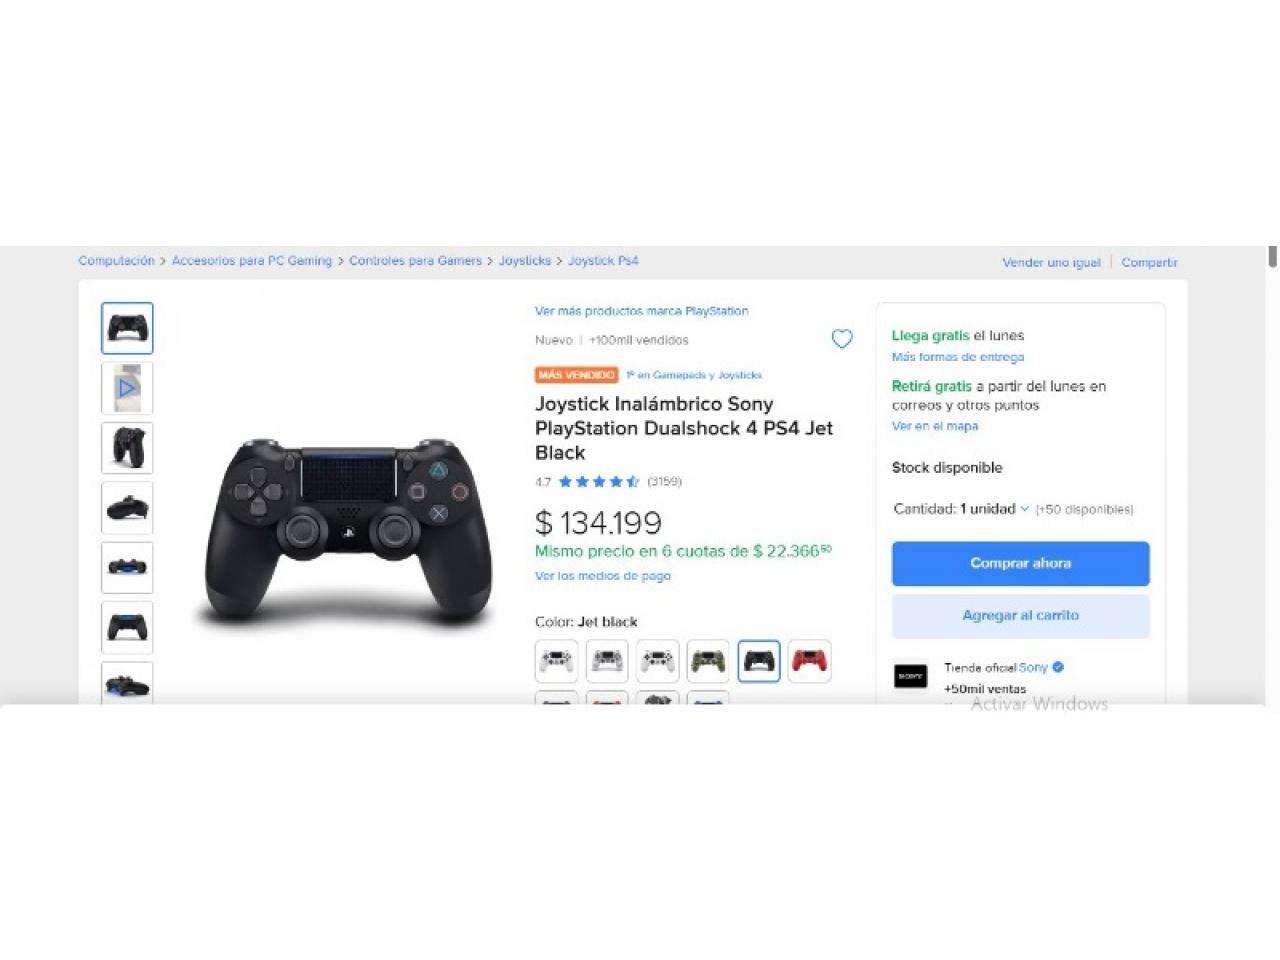
Task: Open the Accesorios para PC Gaming breadcrumb
Action: point(252,261)
